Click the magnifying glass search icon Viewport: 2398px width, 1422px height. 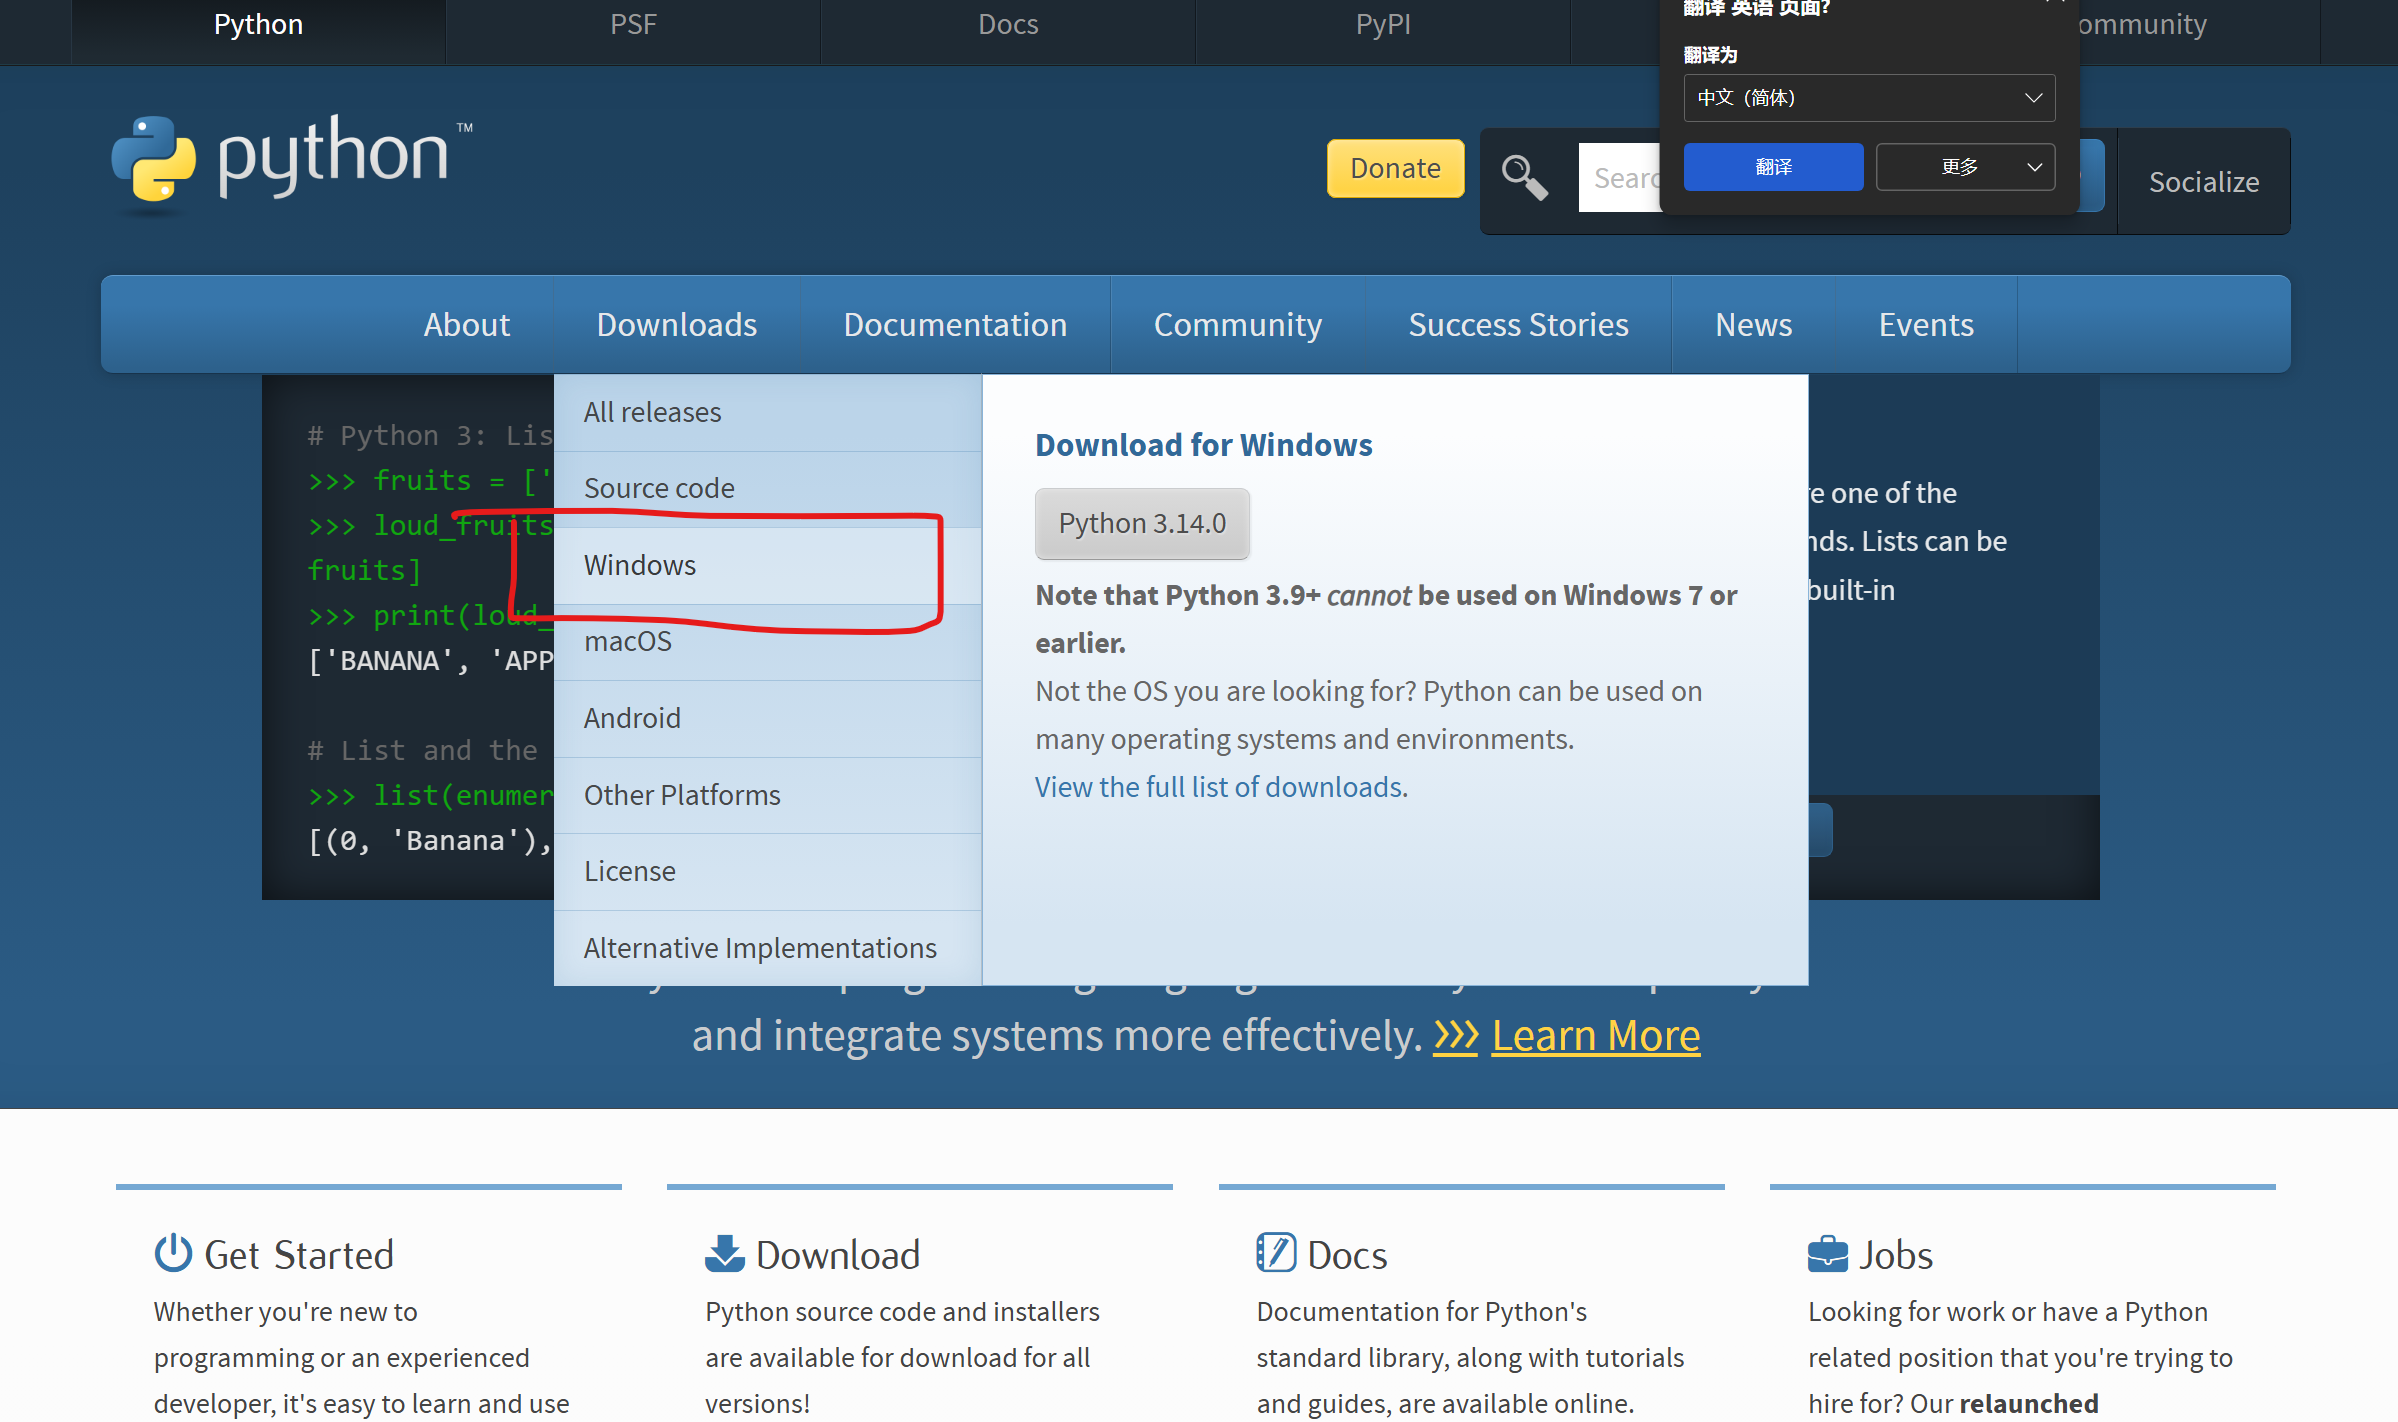[x=1524, y=177]
